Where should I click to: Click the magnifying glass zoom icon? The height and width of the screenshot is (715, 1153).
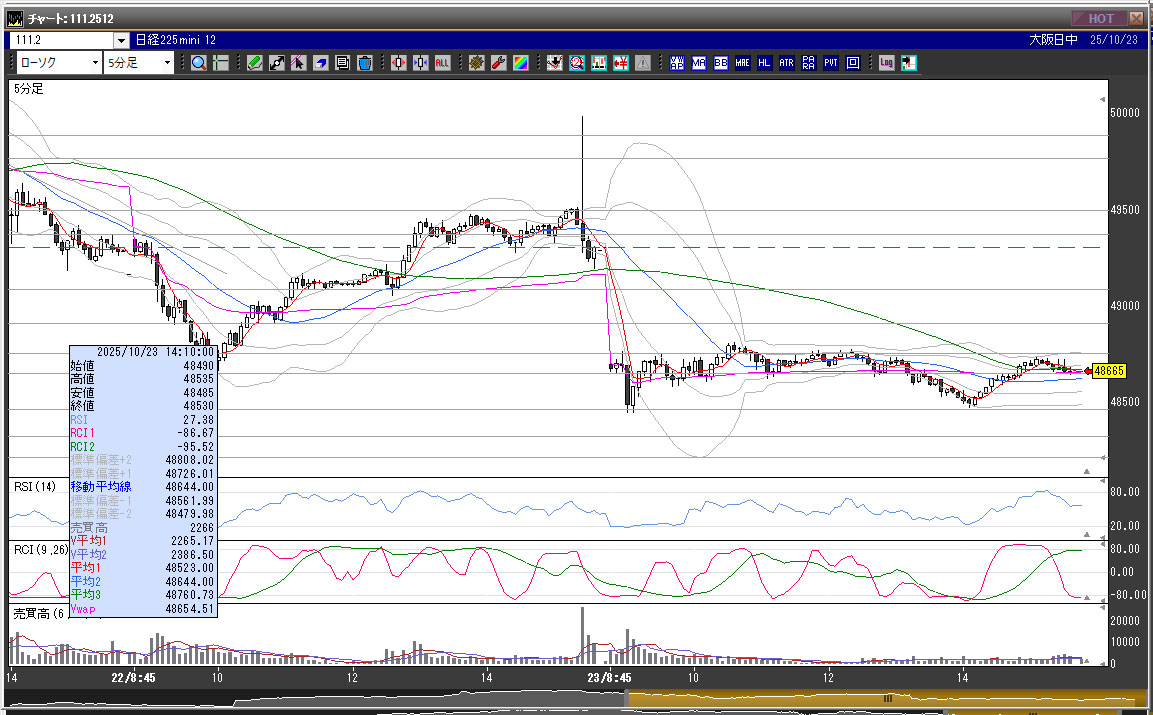(198, 63)
